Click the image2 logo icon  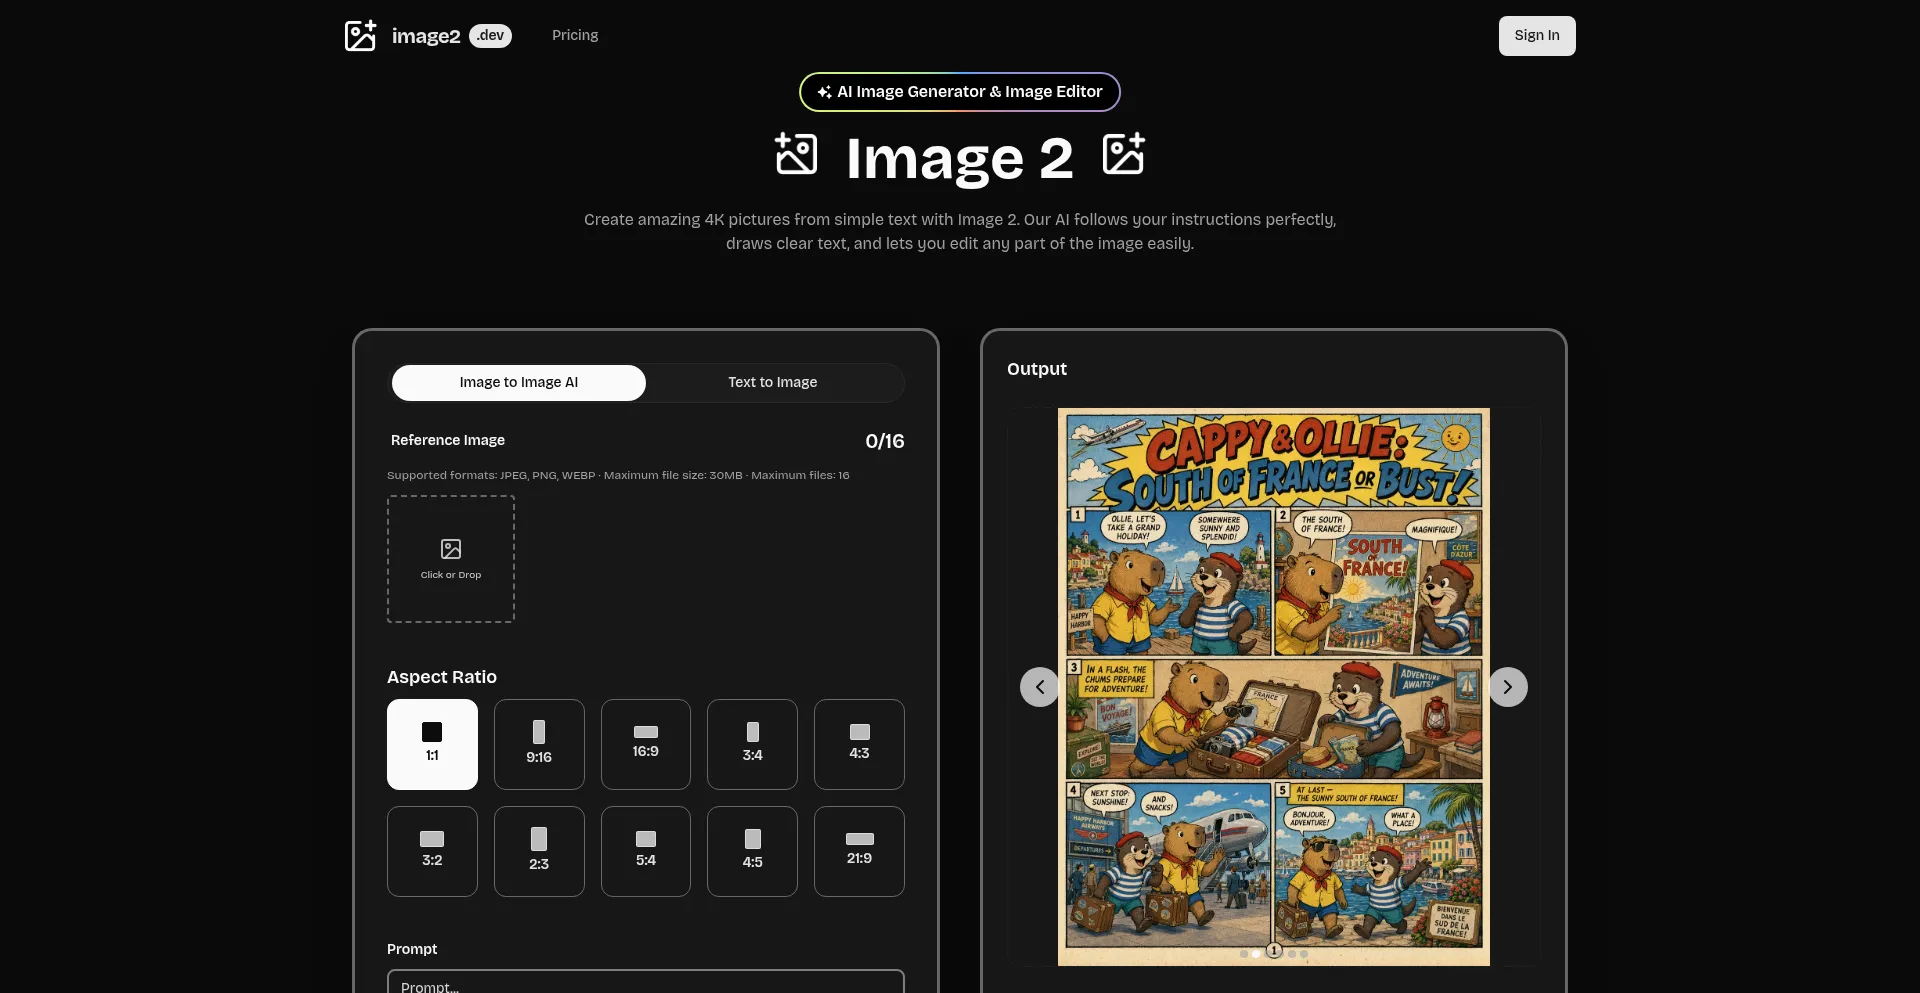pyautogui.click(x=360, y=36)
